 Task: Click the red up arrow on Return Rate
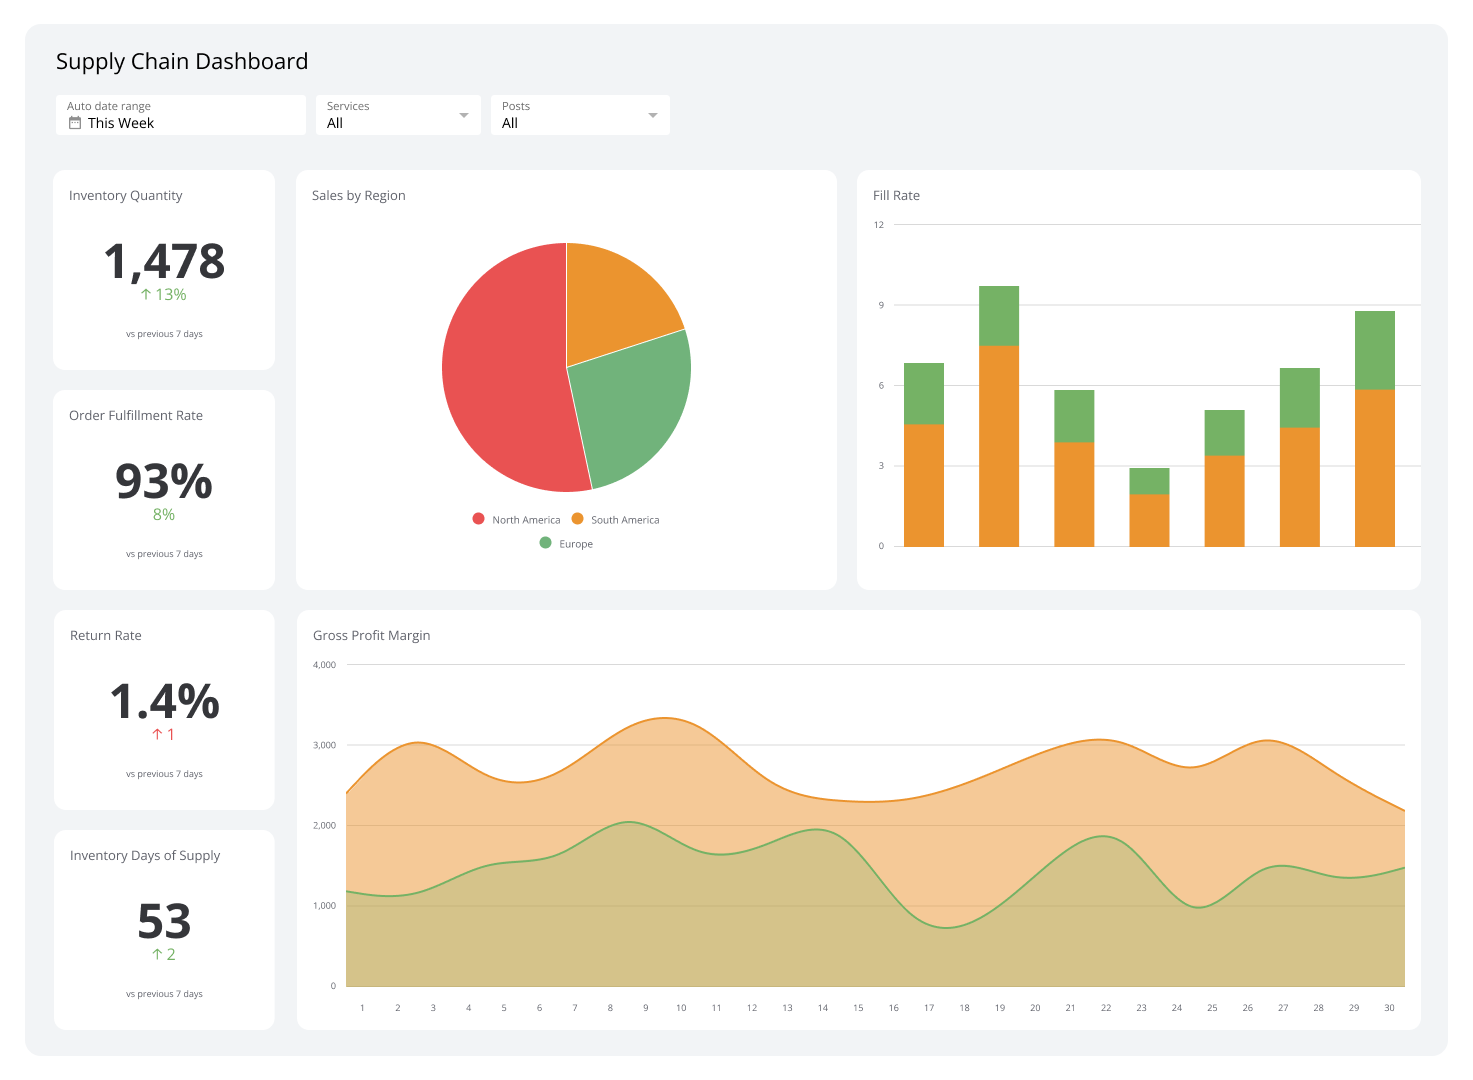tap(157, 734)
